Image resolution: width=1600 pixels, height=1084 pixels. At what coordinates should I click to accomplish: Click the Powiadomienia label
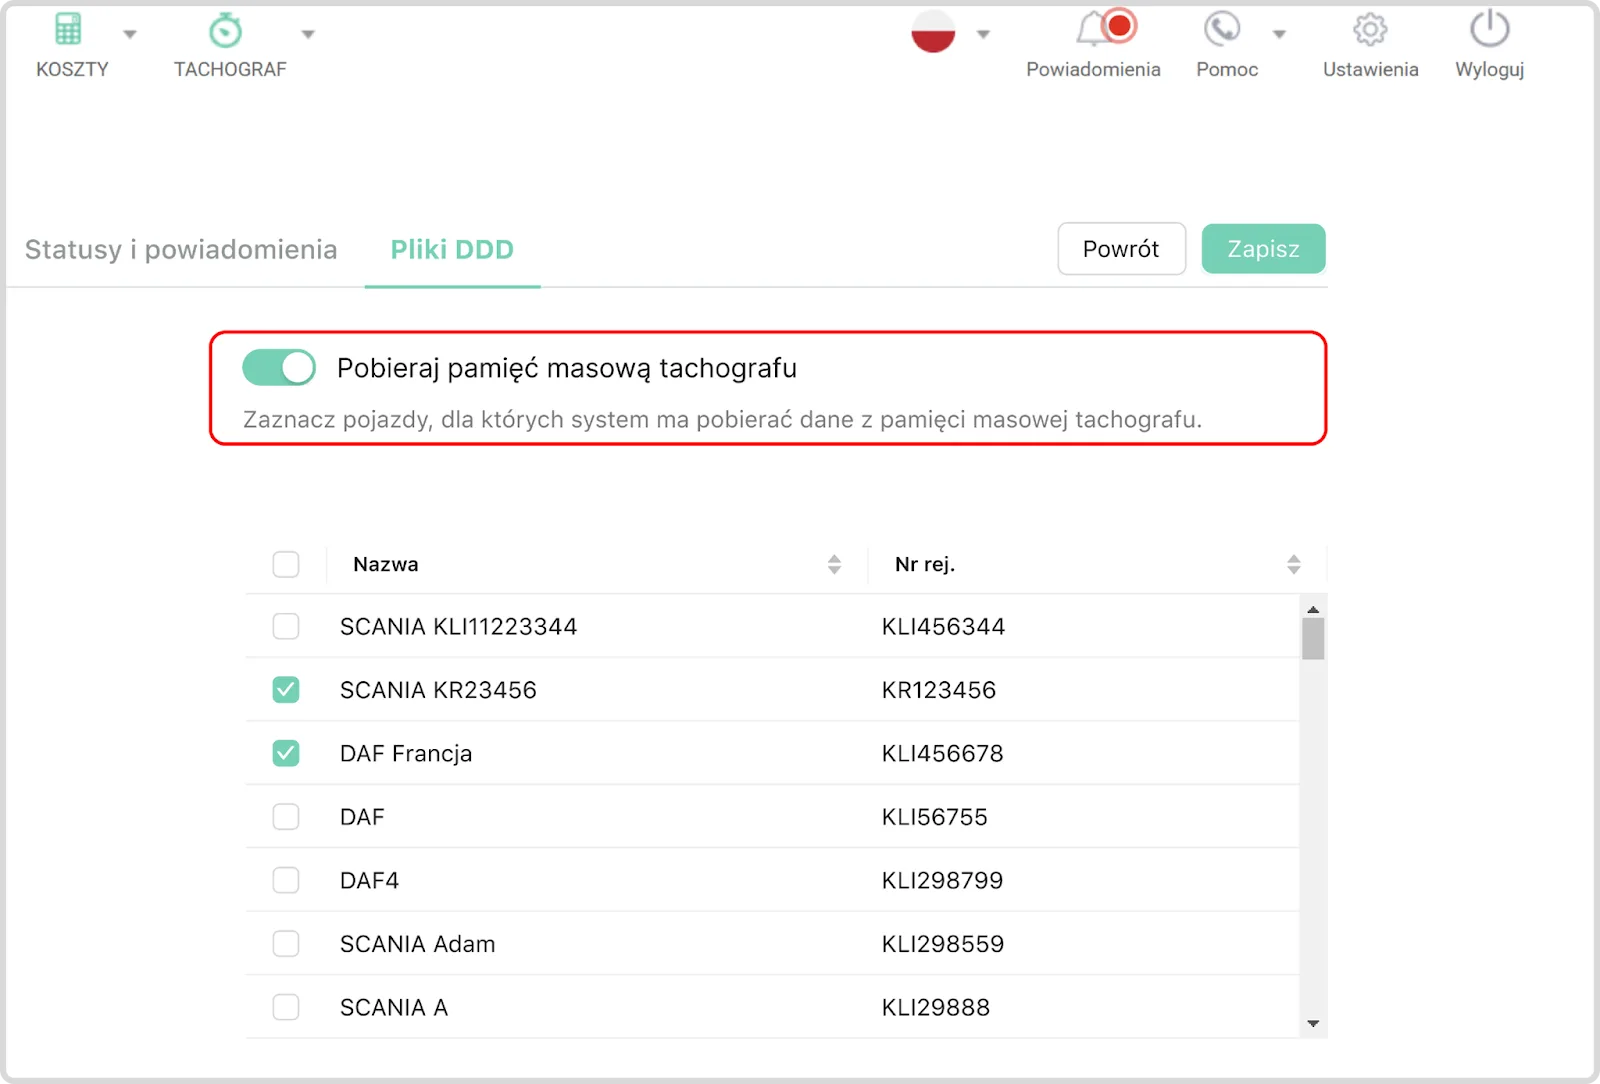point(1093,69)
